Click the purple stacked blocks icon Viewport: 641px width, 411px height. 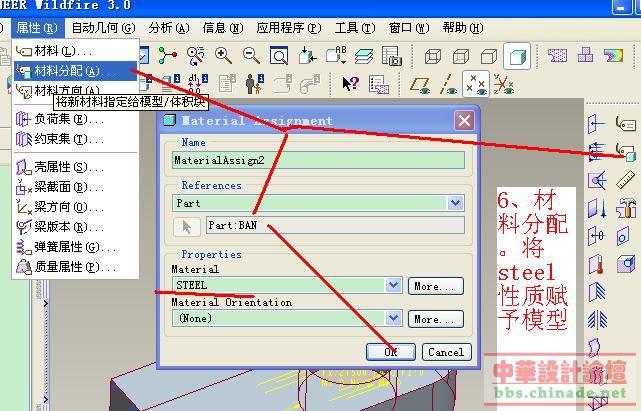[x=585, y=55]
